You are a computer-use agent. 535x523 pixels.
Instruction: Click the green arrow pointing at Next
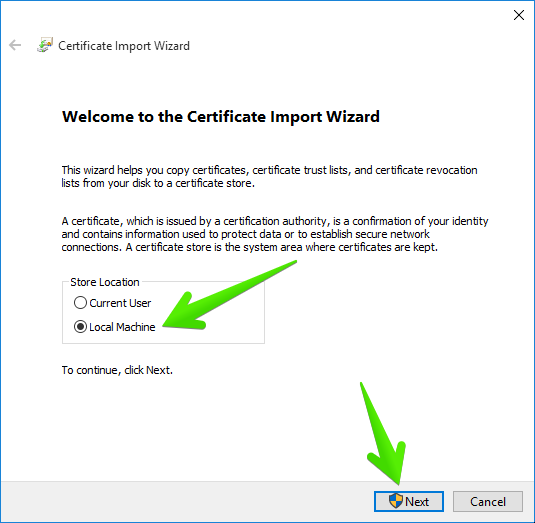coord(384,434)
